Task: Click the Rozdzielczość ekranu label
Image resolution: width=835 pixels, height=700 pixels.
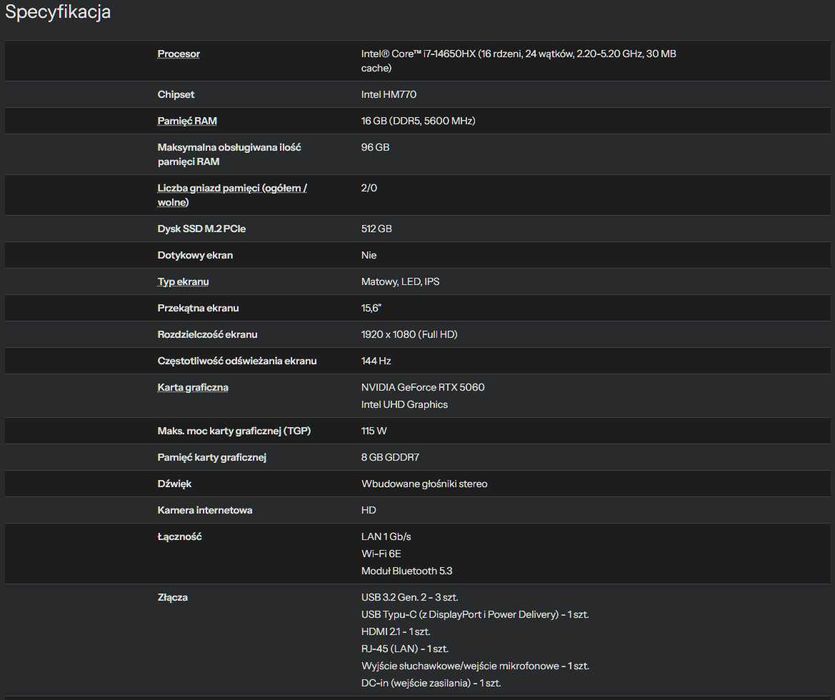Action: 207,335
